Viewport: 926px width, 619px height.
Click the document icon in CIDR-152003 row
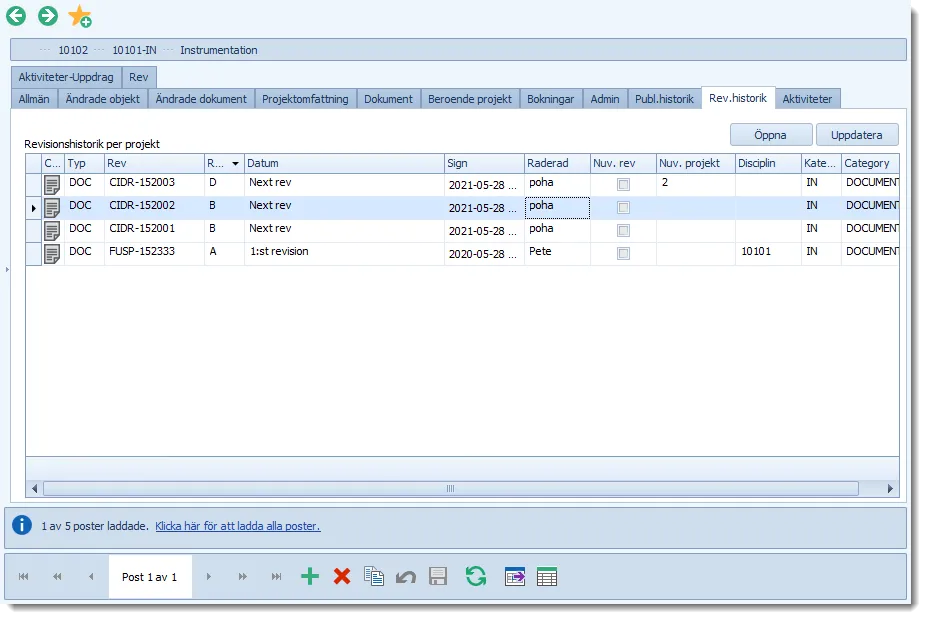[x=52, y=185]
